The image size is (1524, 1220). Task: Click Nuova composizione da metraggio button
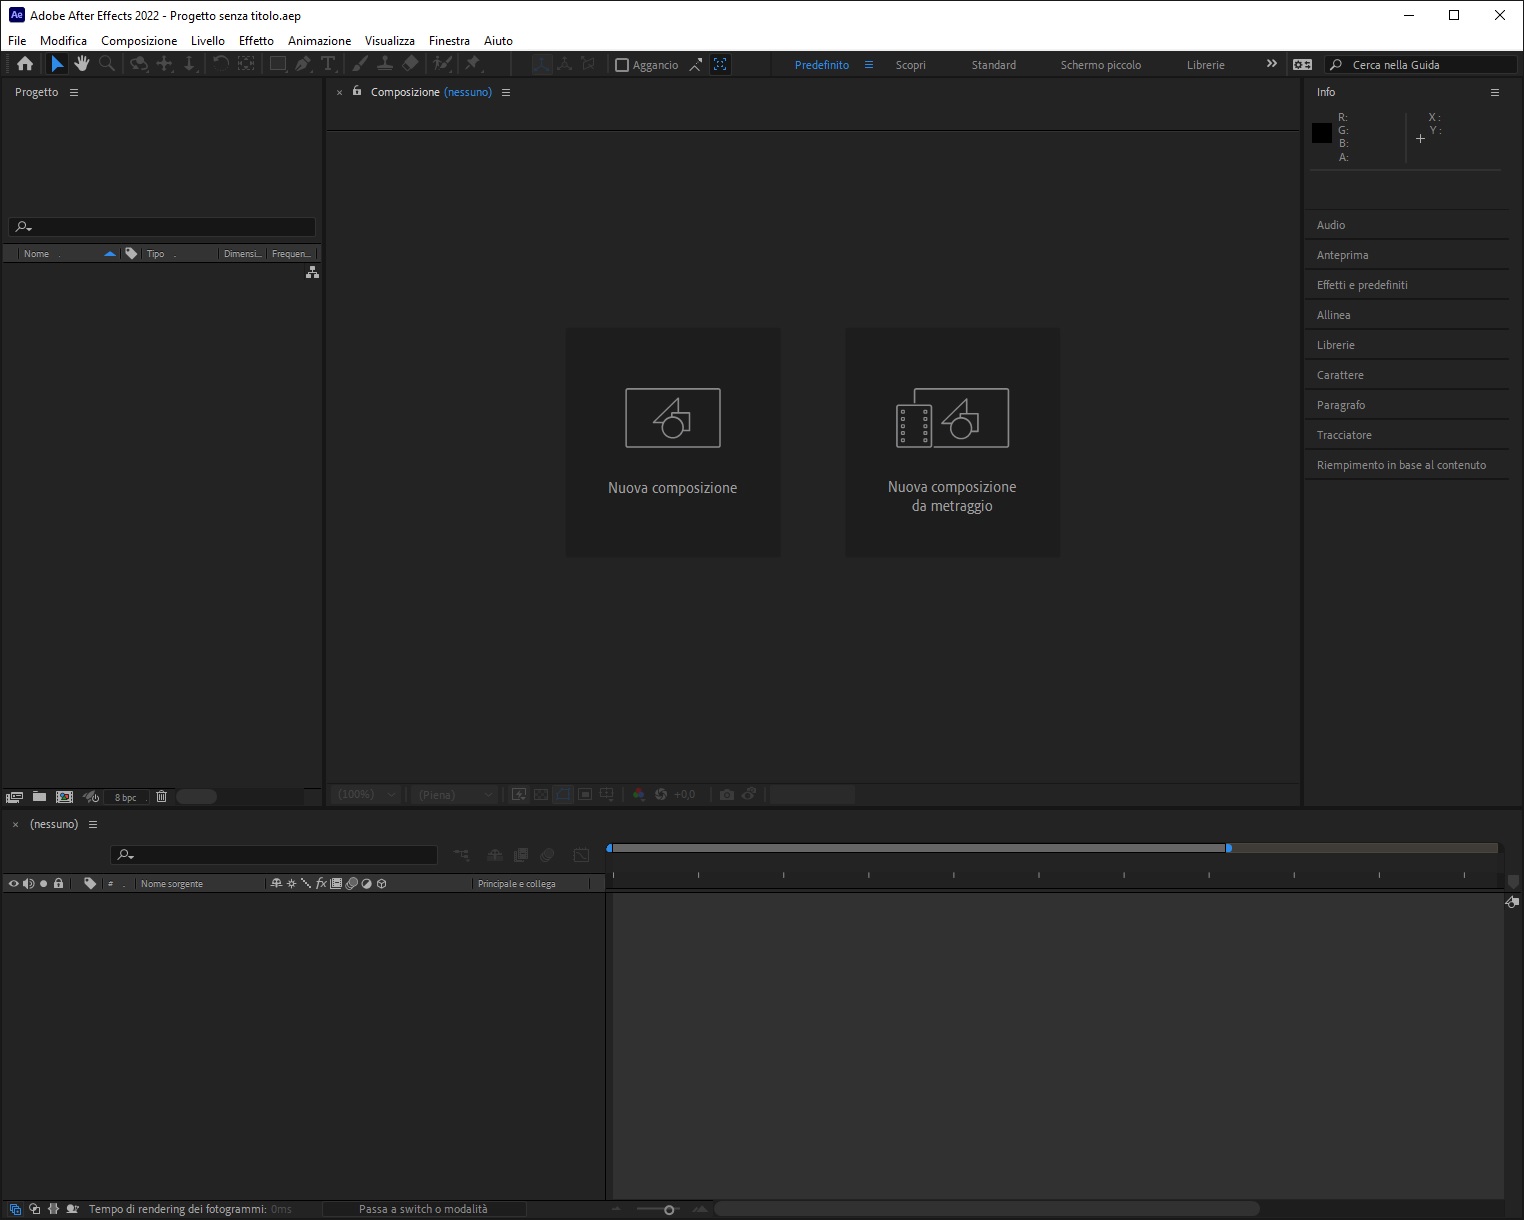[x=953, y=443]
